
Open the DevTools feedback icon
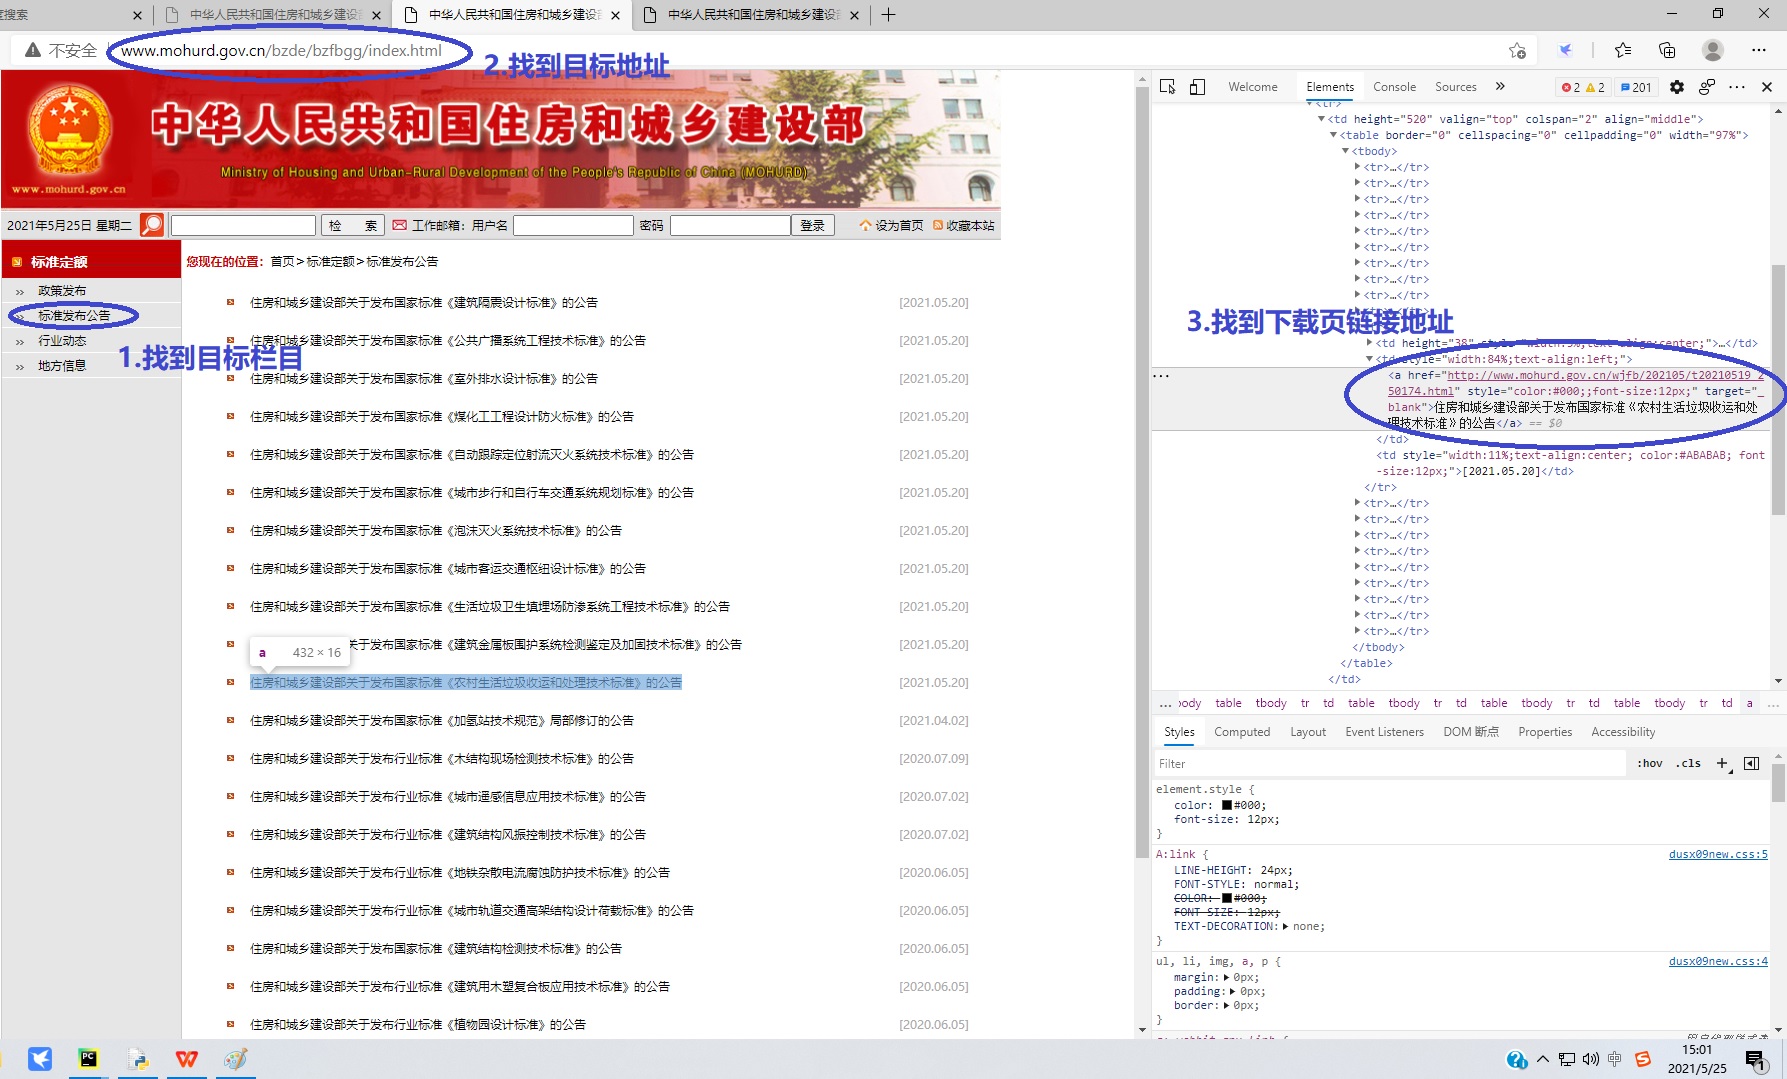(x=1707, y=87)
